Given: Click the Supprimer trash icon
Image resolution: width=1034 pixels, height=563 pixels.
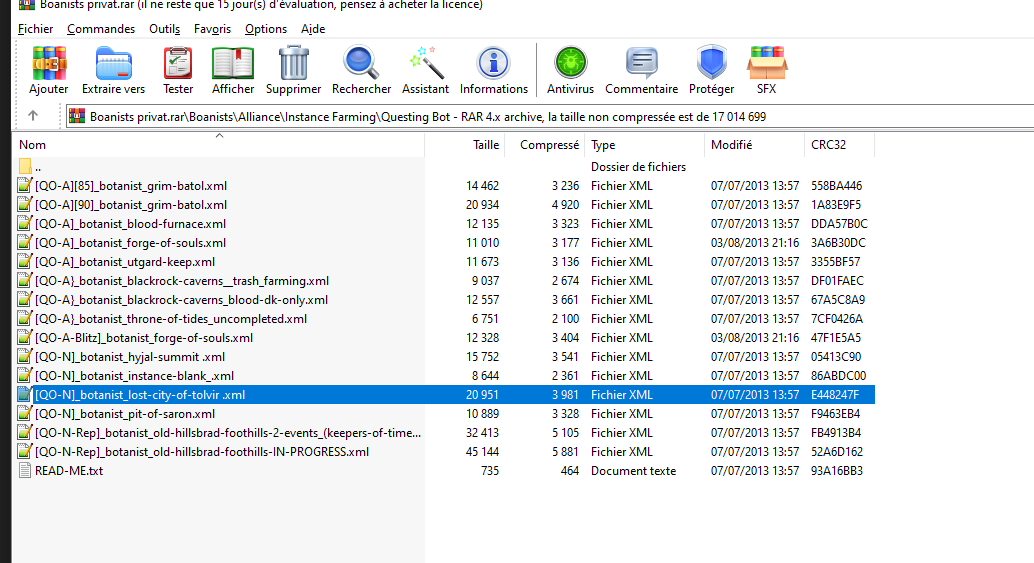Looking at the screenshot, I should point(293,63).
